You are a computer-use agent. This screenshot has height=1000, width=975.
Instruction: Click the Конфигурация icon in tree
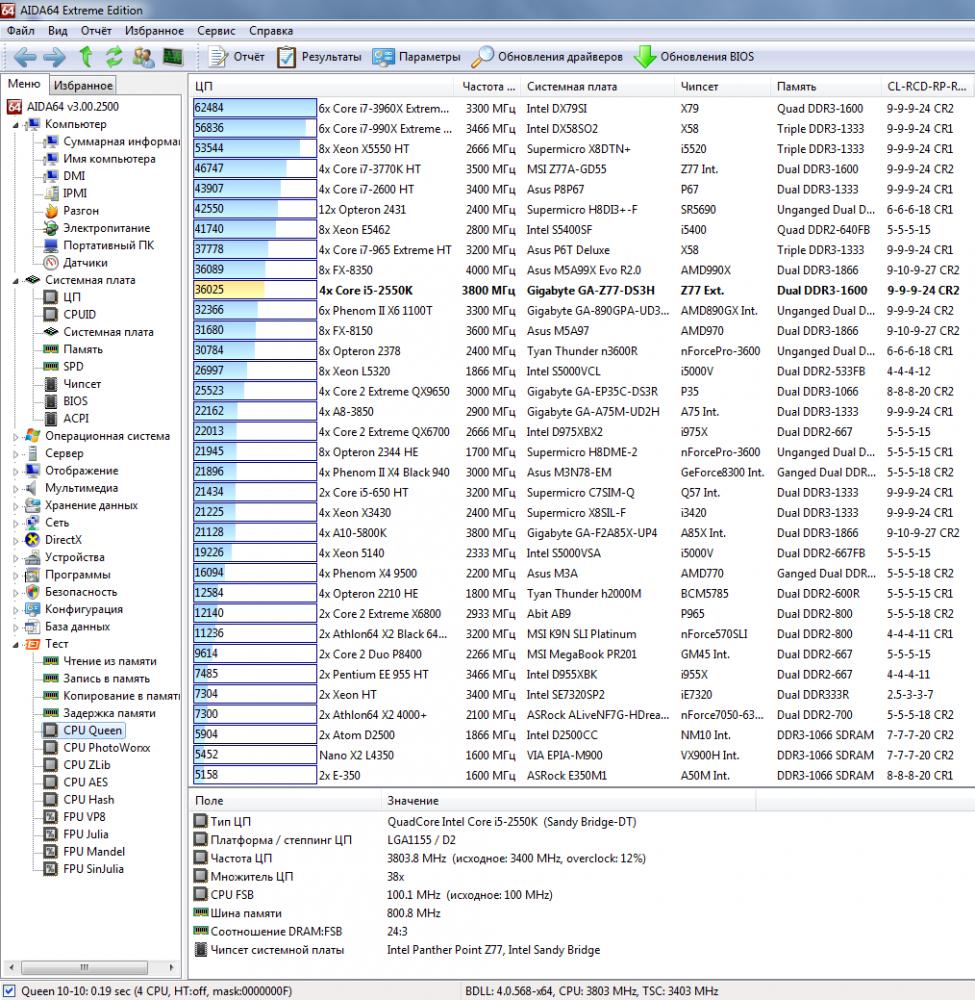[x=33, y=609]
